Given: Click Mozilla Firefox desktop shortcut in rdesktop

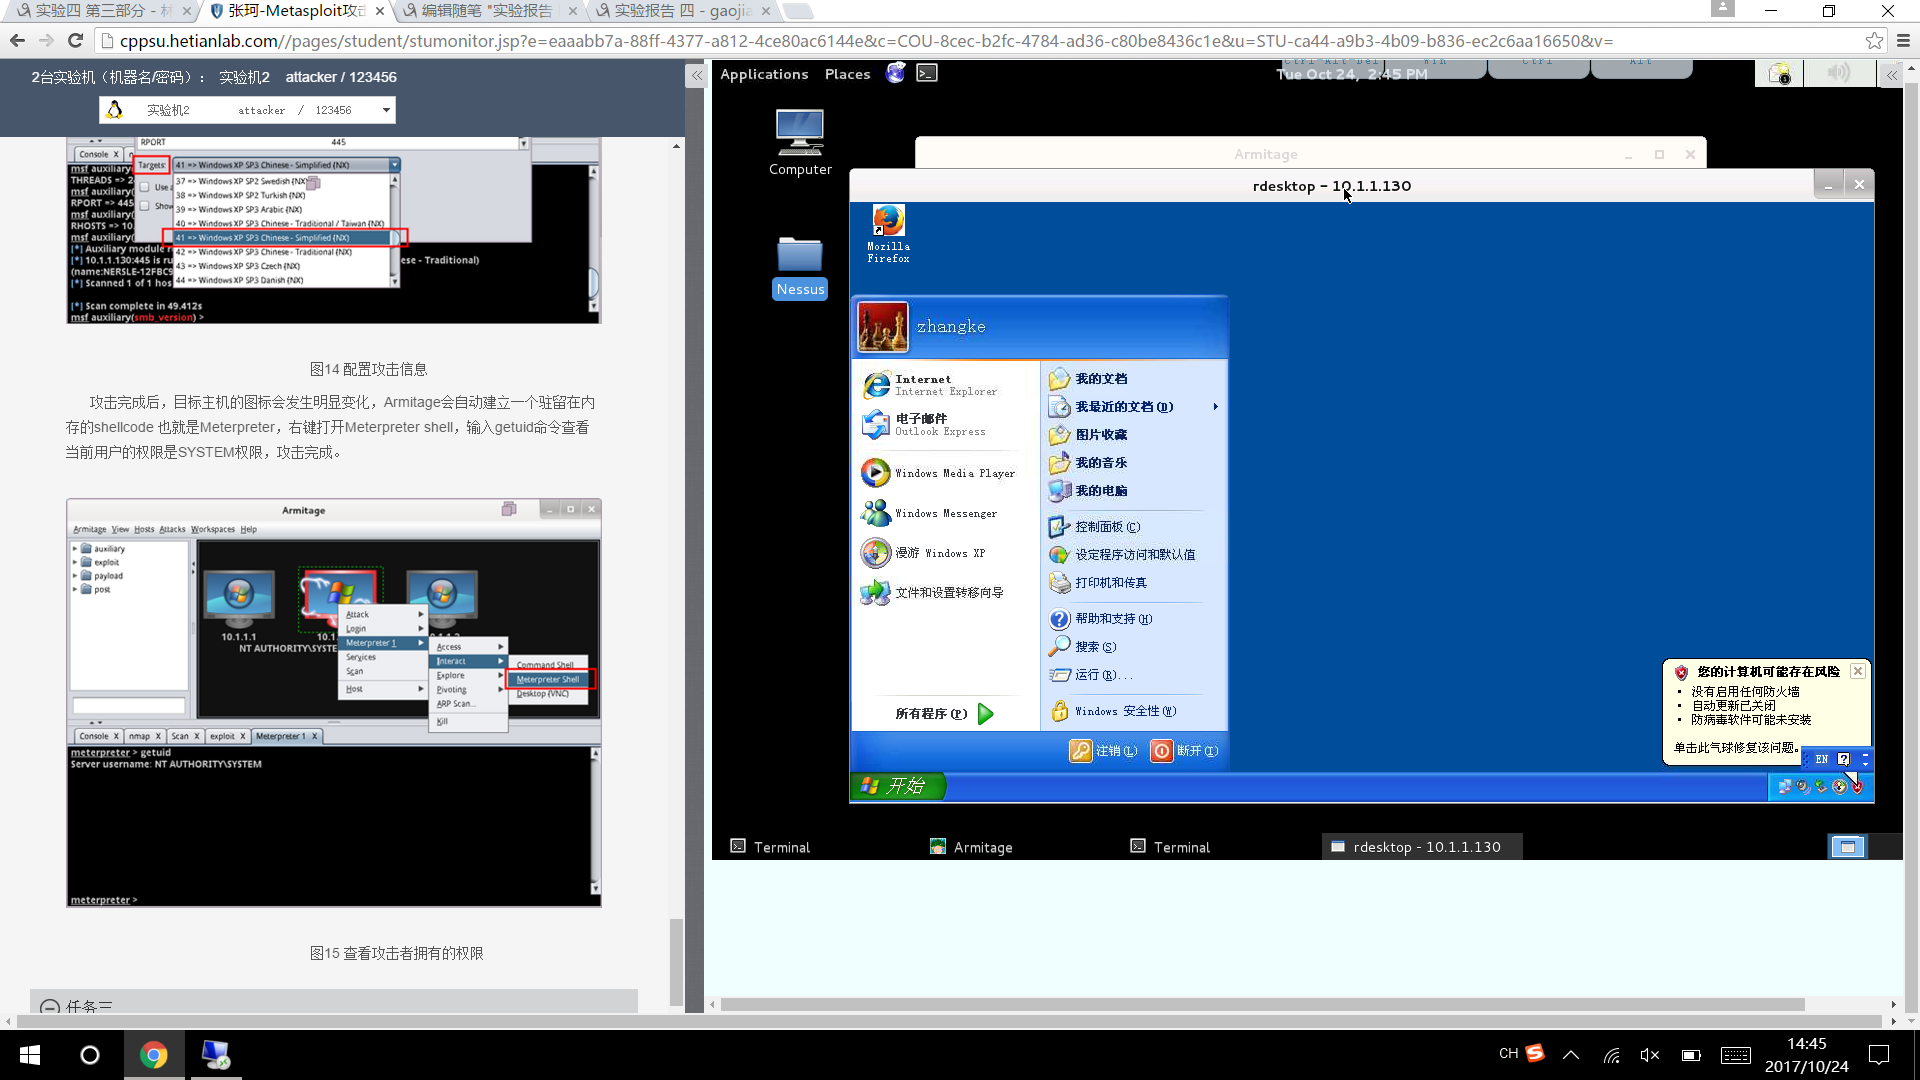Looking at the screenshot, I should (x=888, y=234).
